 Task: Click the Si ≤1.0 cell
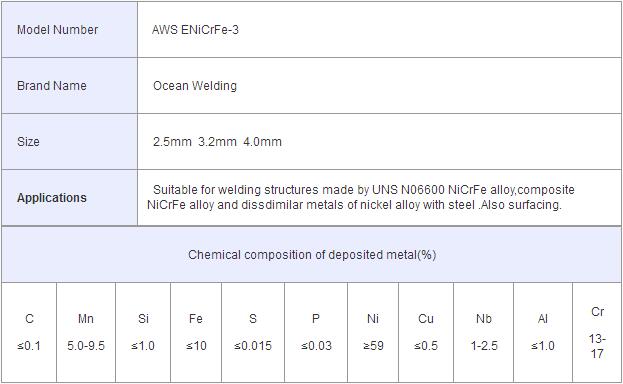(x=143, y=332)
